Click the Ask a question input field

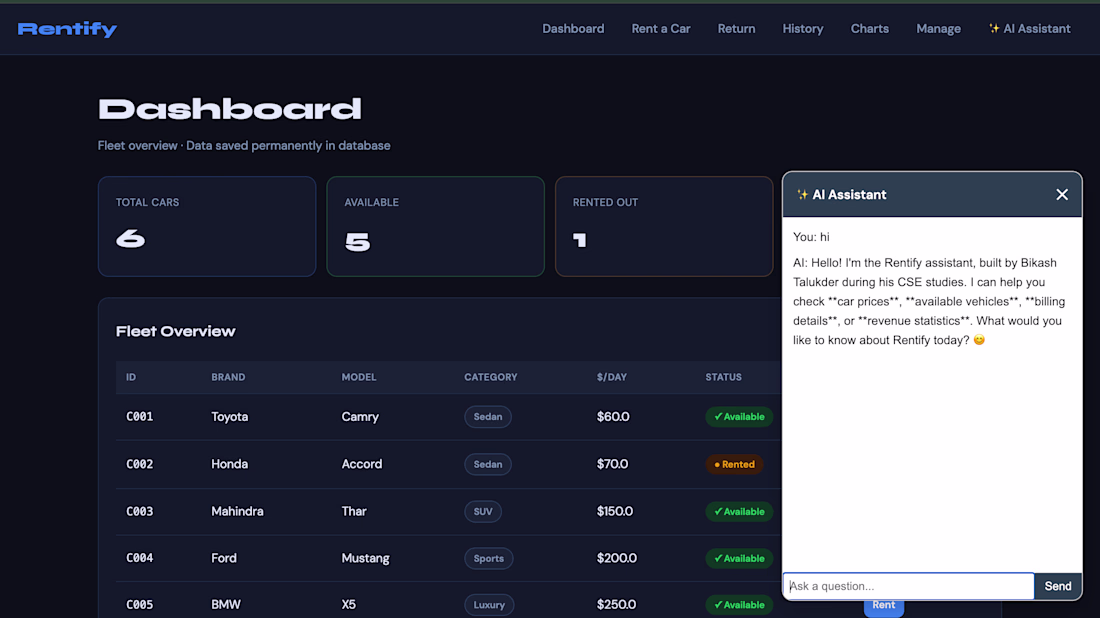[x=908, y=586]
